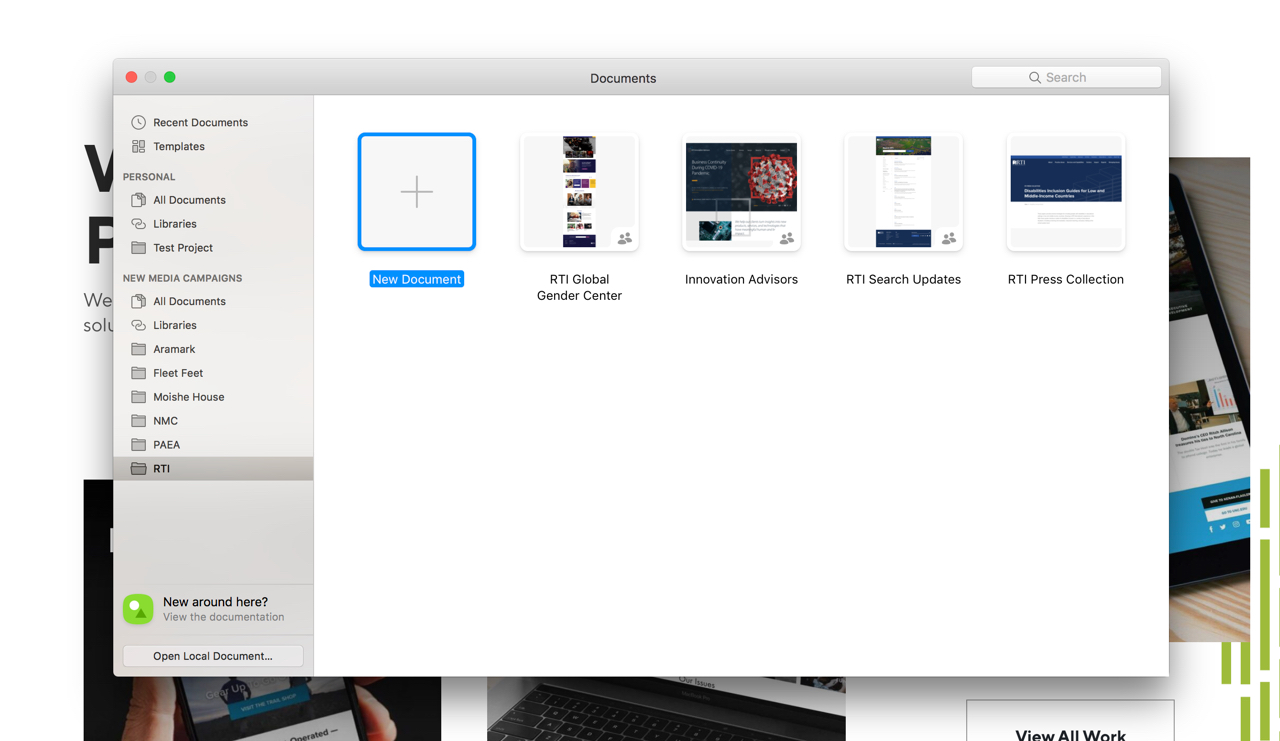Click shared-people badge on RTI Search Updates

pos(948,239)
